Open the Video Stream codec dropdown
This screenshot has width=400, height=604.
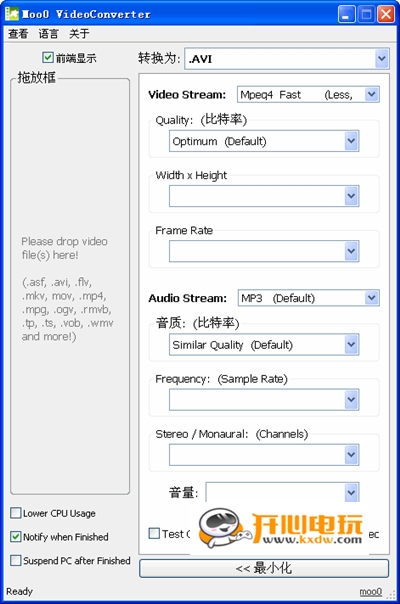pos(308,94)
